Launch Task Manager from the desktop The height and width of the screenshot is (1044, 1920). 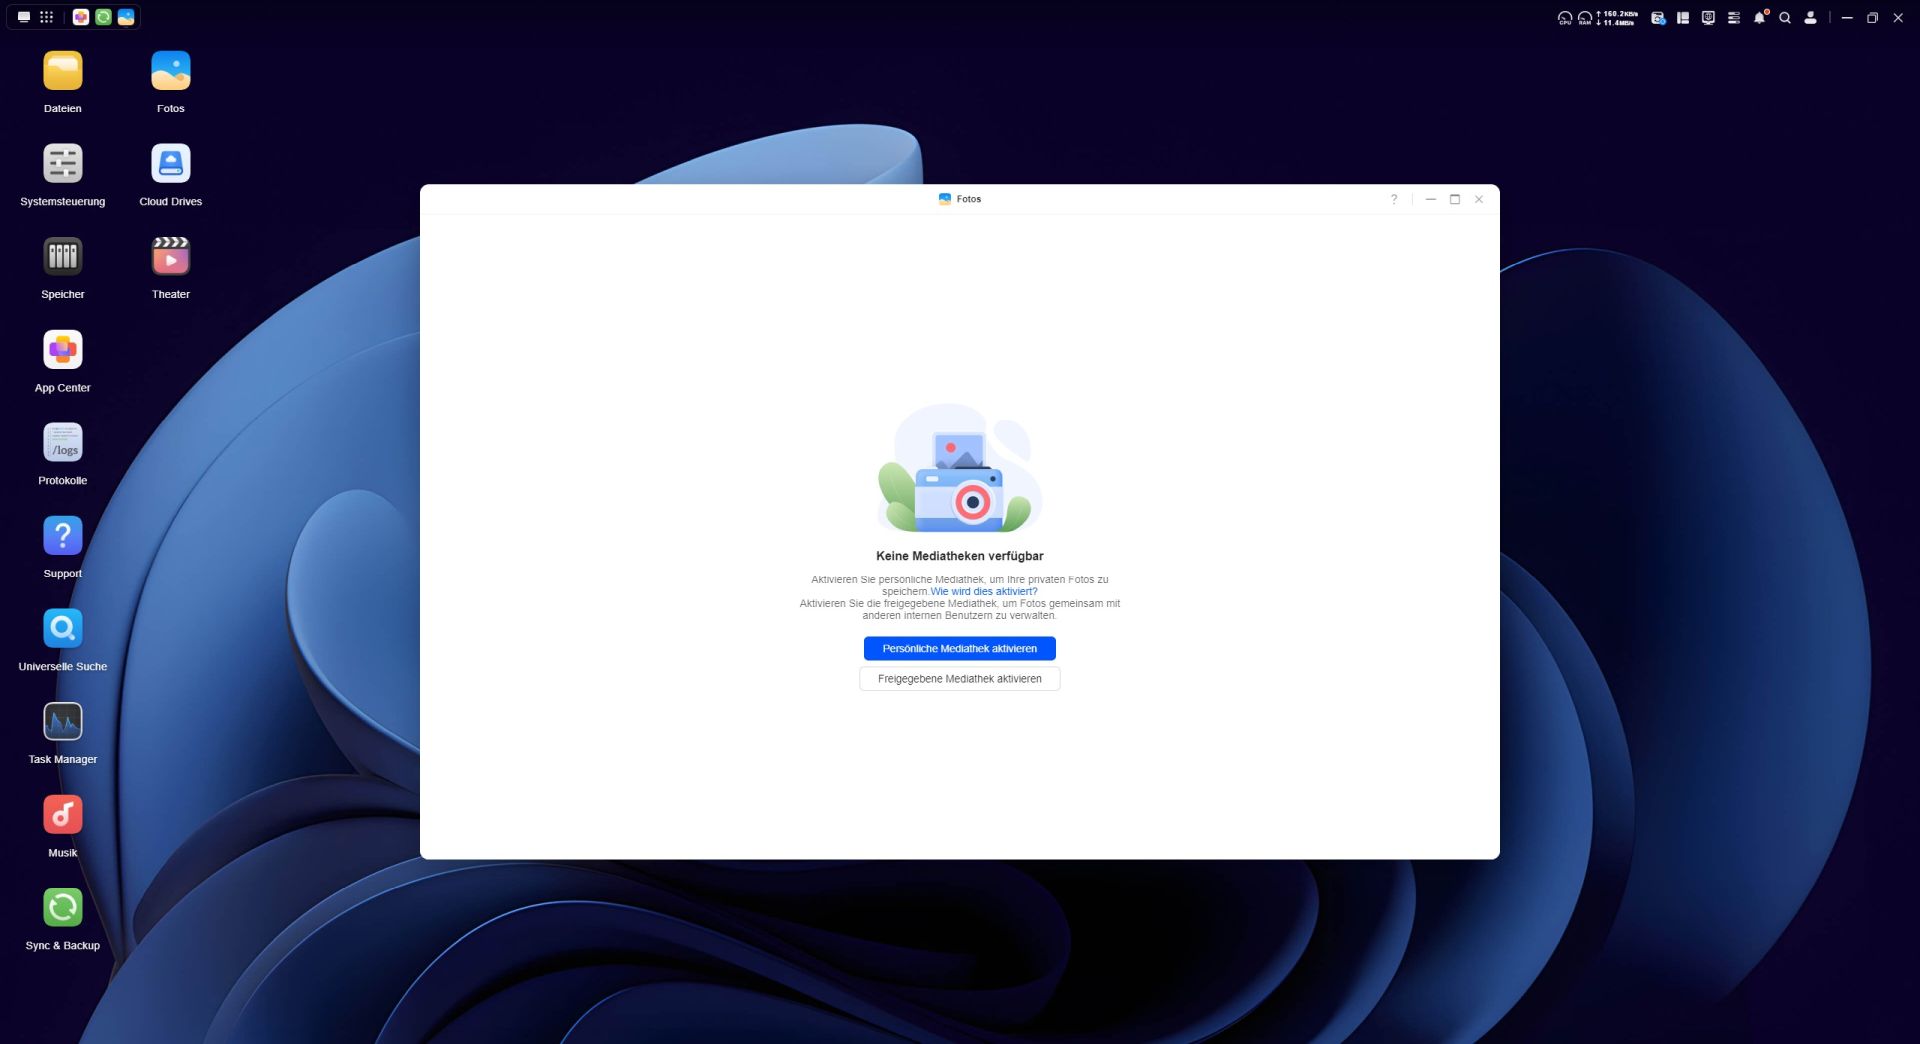pos(62,723)
